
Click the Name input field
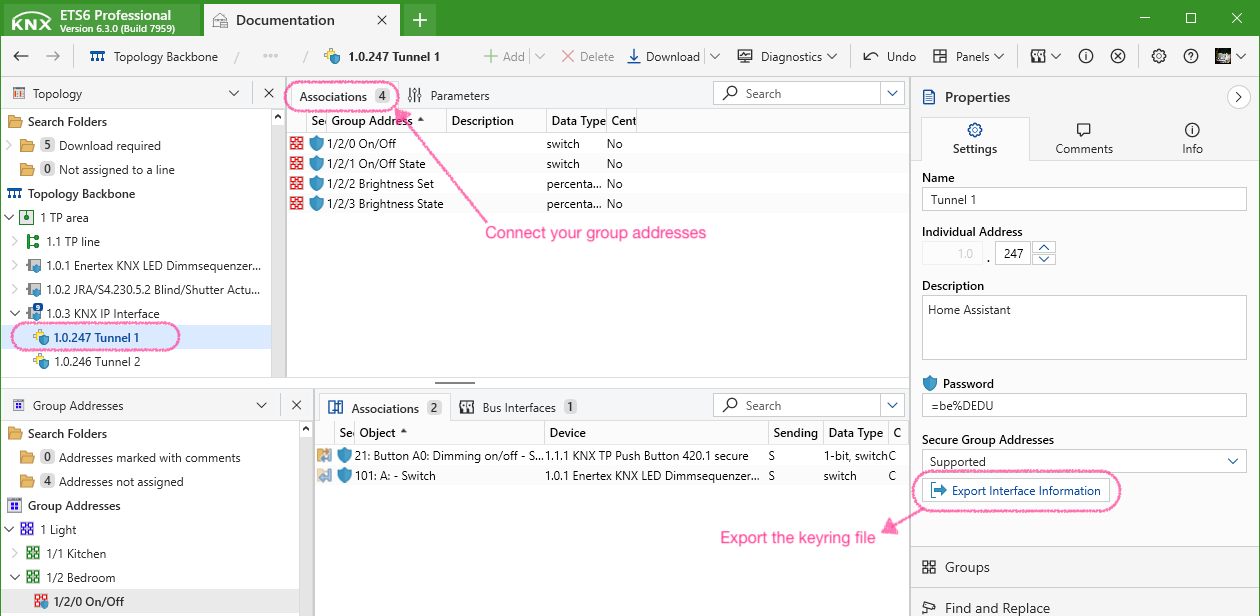click(x=1084, y=199)
